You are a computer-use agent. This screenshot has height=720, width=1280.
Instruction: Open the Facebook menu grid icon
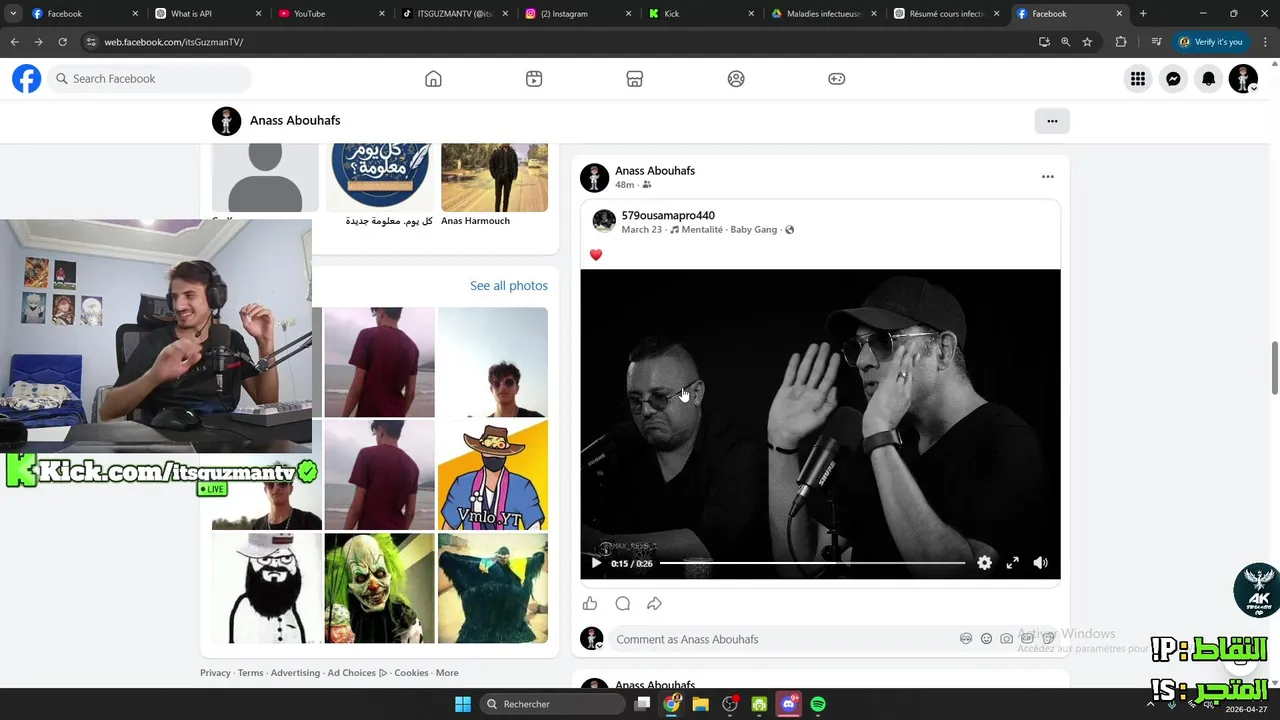[x=1138, y=79]
